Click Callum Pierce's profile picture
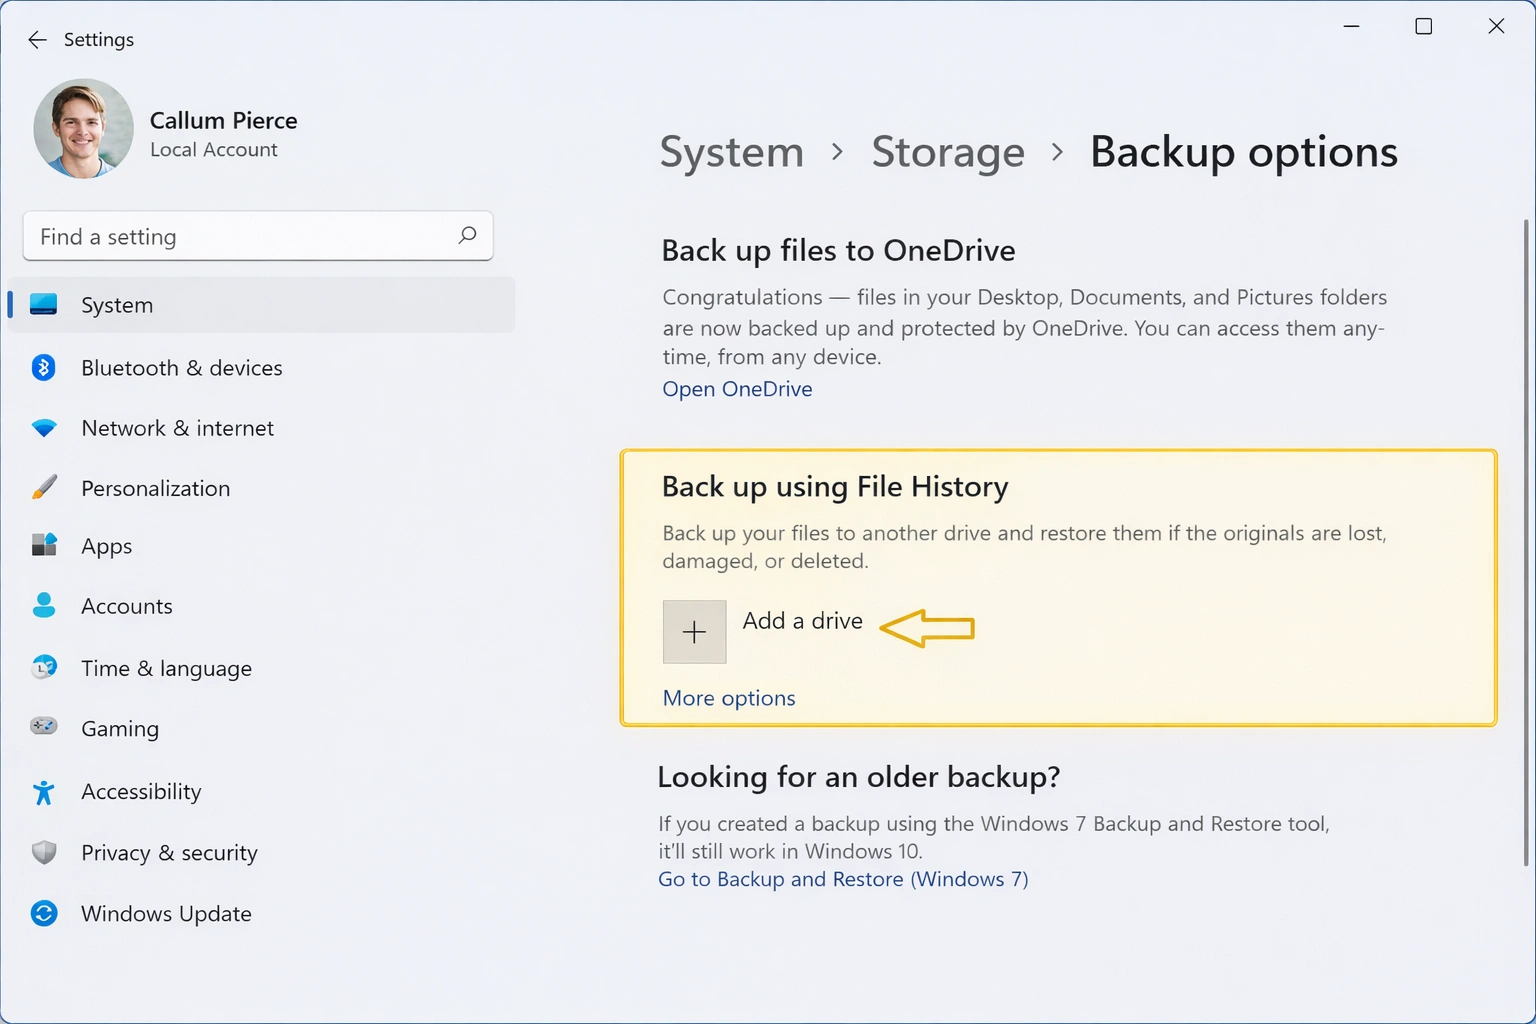Viewport: 1536px width, 1024px height. 83,128
